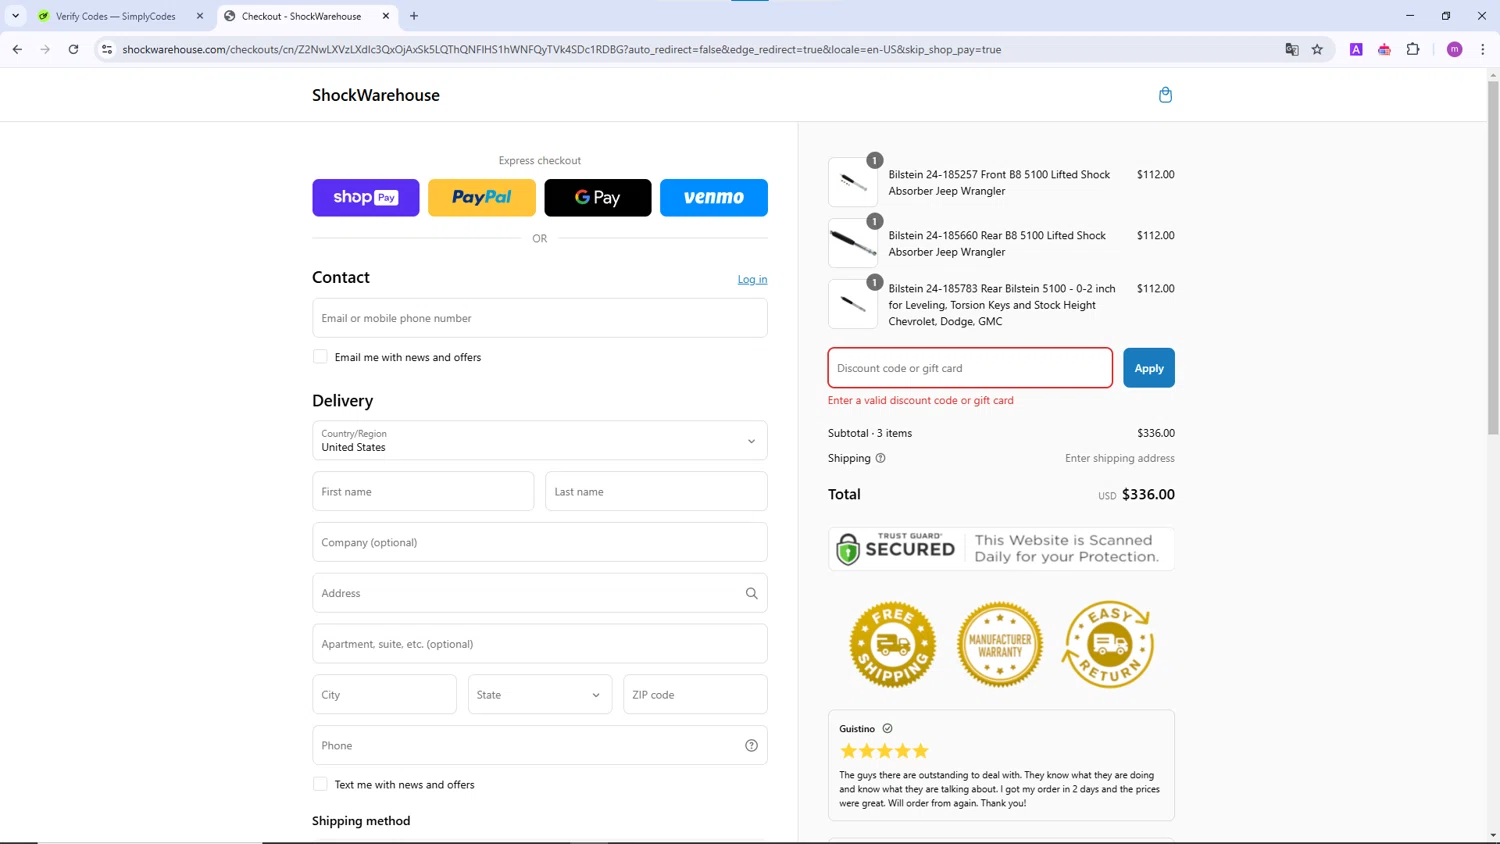
Task: Click the Manufacturer Warranty gold badge
Action: [x=1000, y=644]
